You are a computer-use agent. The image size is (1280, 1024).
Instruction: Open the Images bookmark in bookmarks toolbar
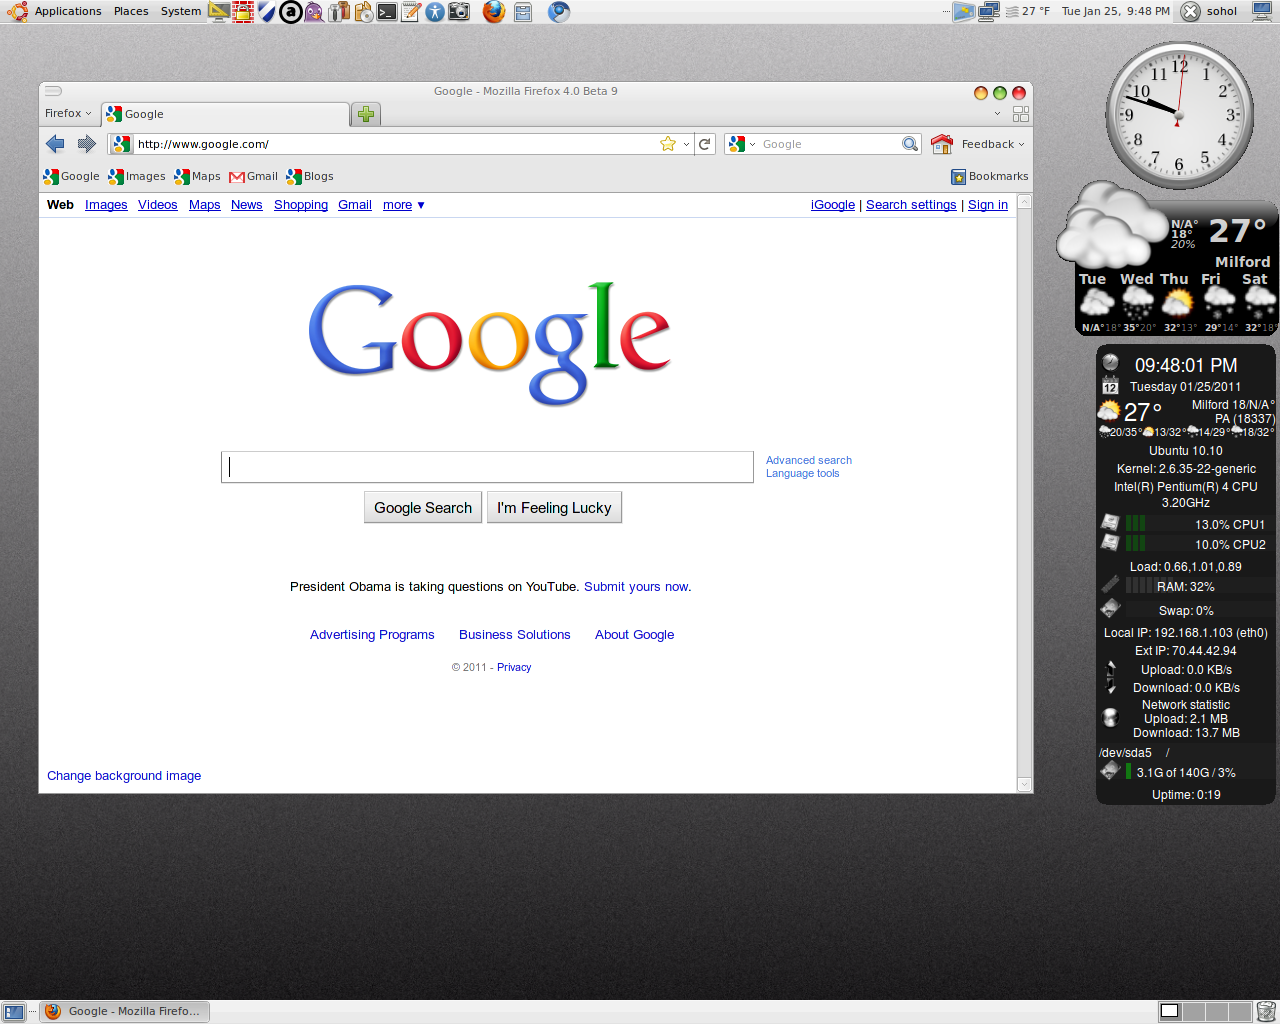click(x=137, y=177)
